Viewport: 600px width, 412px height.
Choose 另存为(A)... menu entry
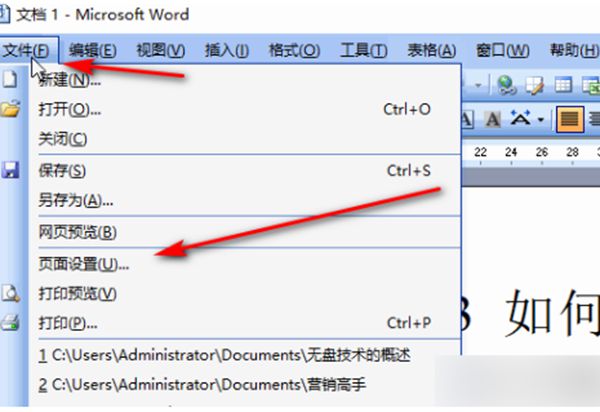click(x=245, y=200)
